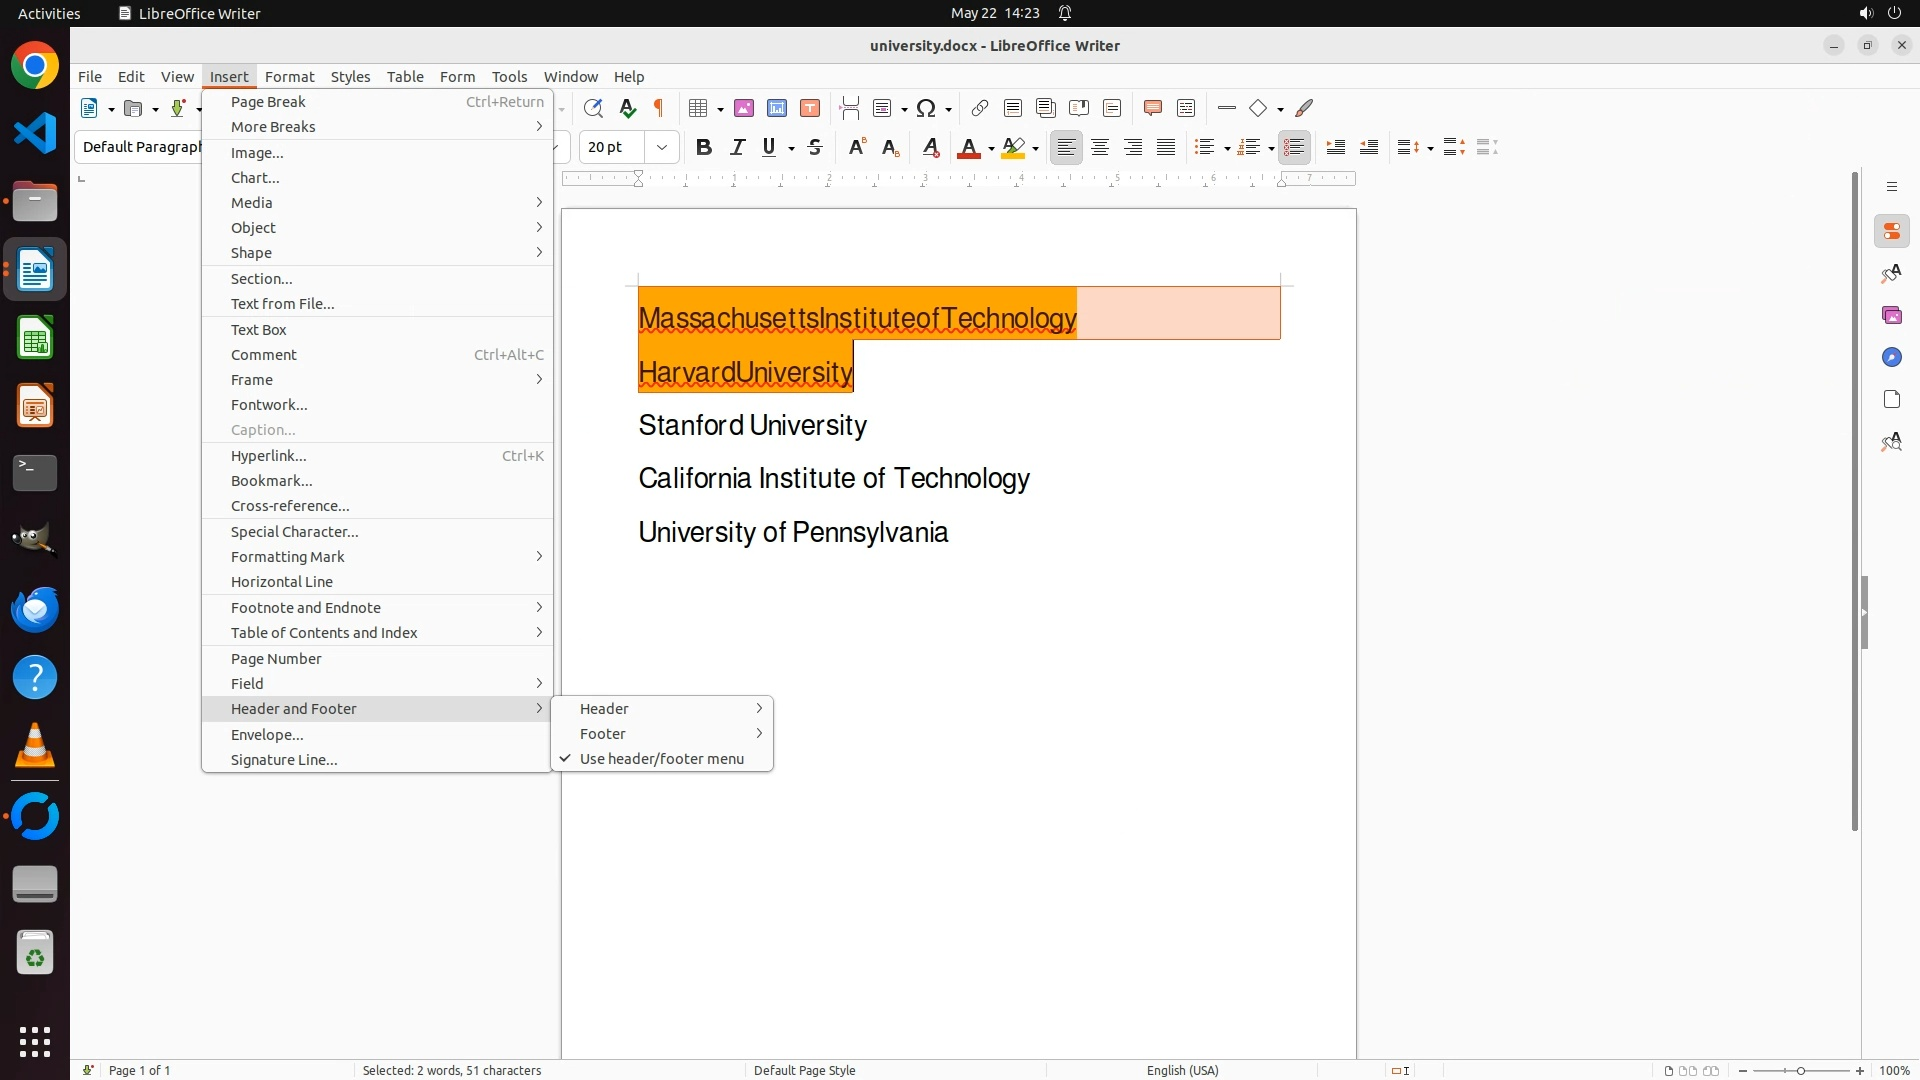Open the sidebar Gallery panel icon
The height and width of the screenshot is (1080, 1920).
pos(1891,315)
